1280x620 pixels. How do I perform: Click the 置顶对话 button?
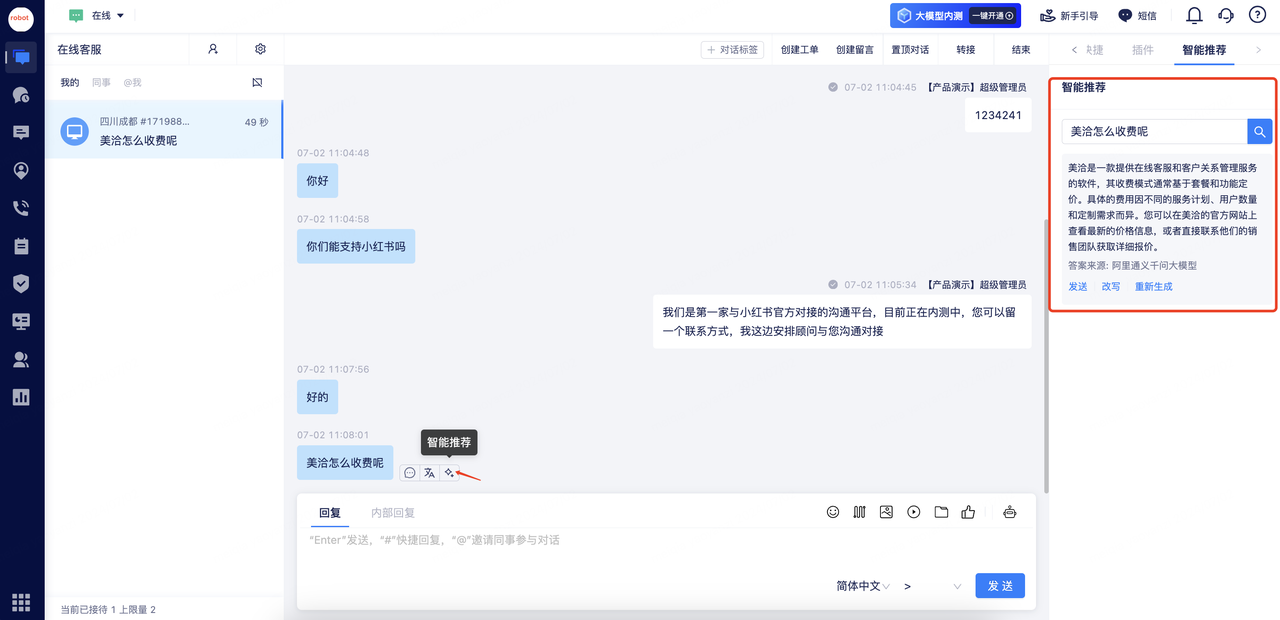pos(910,49)
